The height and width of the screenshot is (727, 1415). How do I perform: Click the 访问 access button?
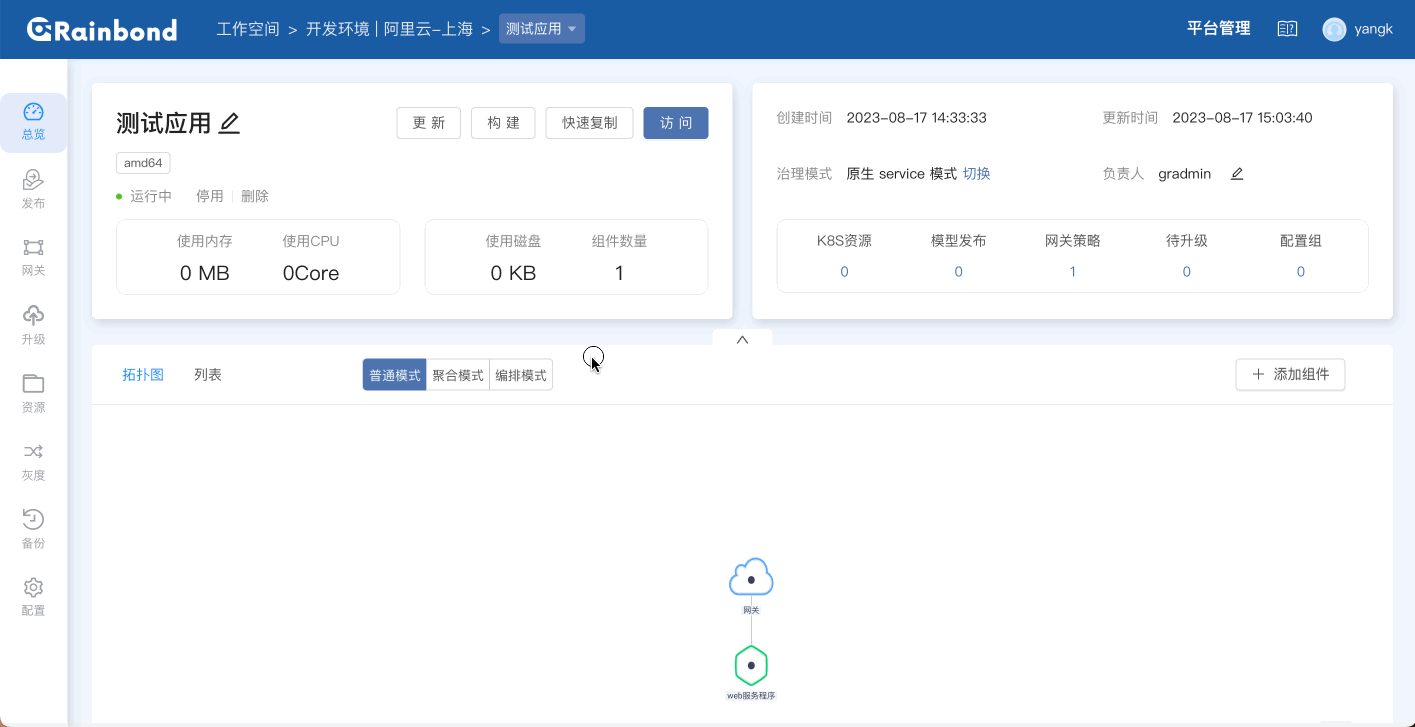675,122
